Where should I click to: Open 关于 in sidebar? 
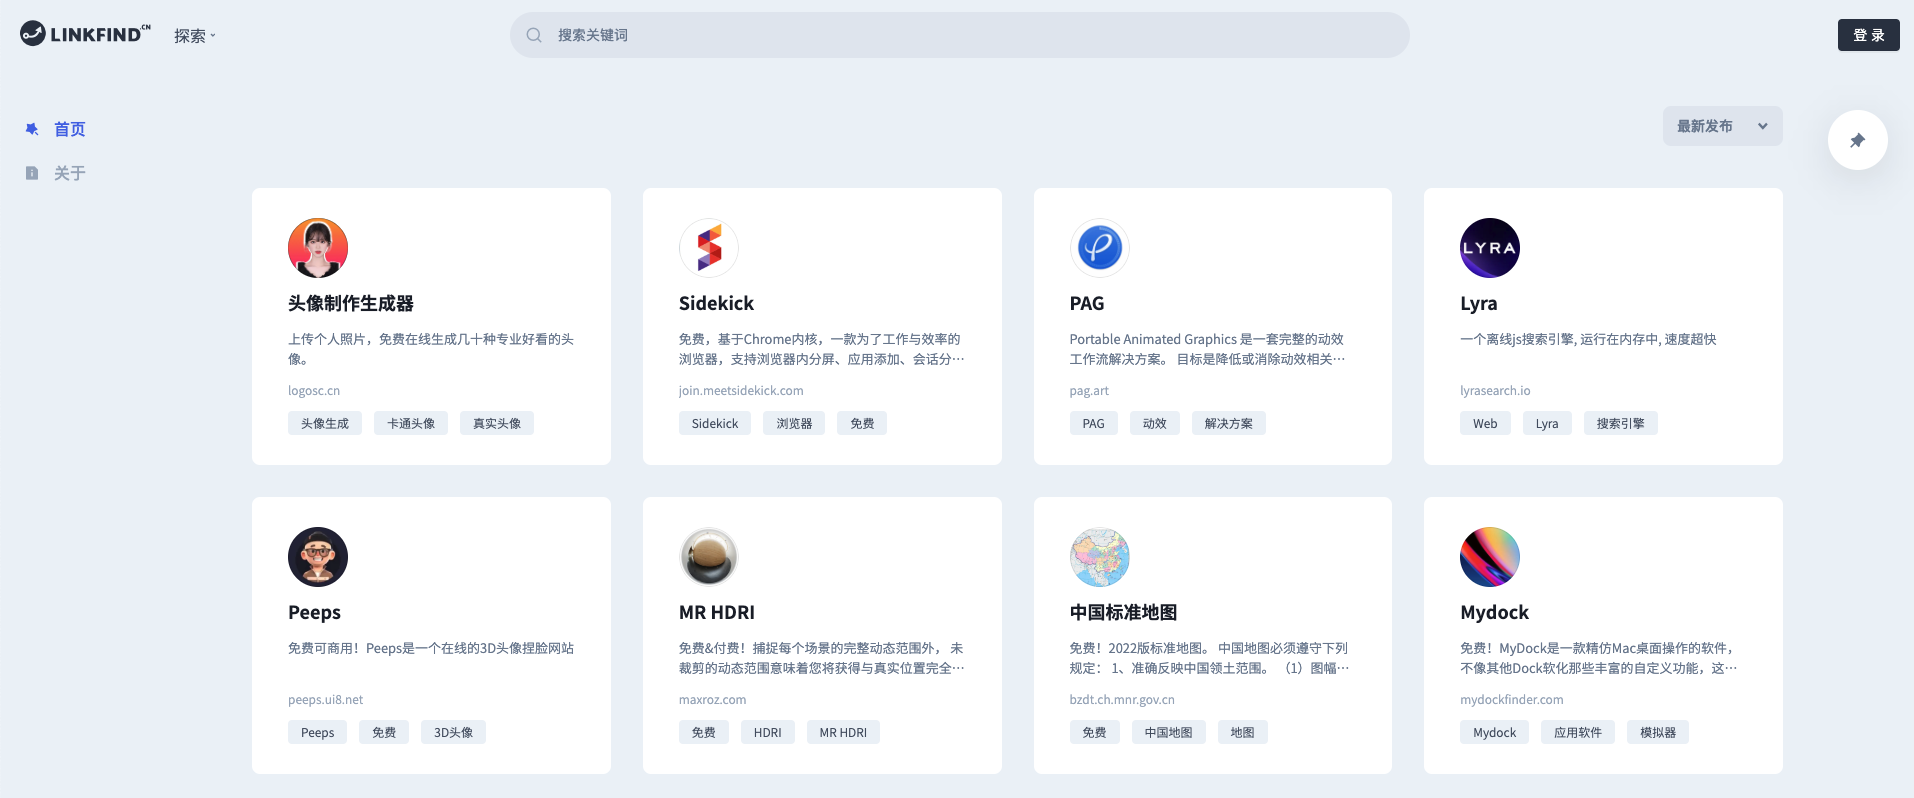[x=70, y=173]
